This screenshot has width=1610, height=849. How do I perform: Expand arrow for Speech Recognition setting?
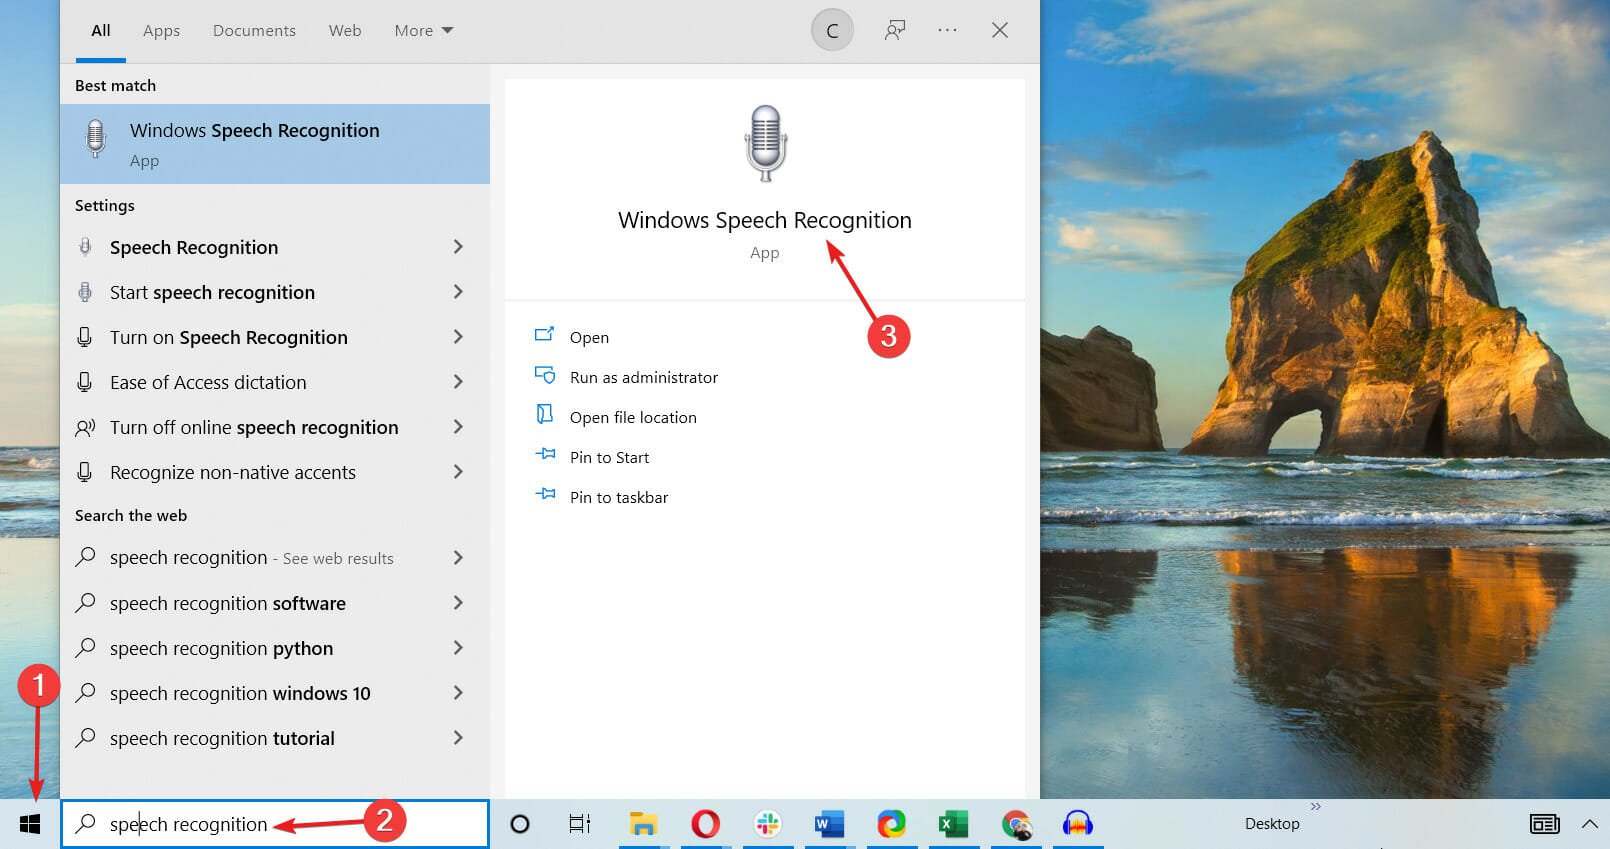[x=458, y=247]
